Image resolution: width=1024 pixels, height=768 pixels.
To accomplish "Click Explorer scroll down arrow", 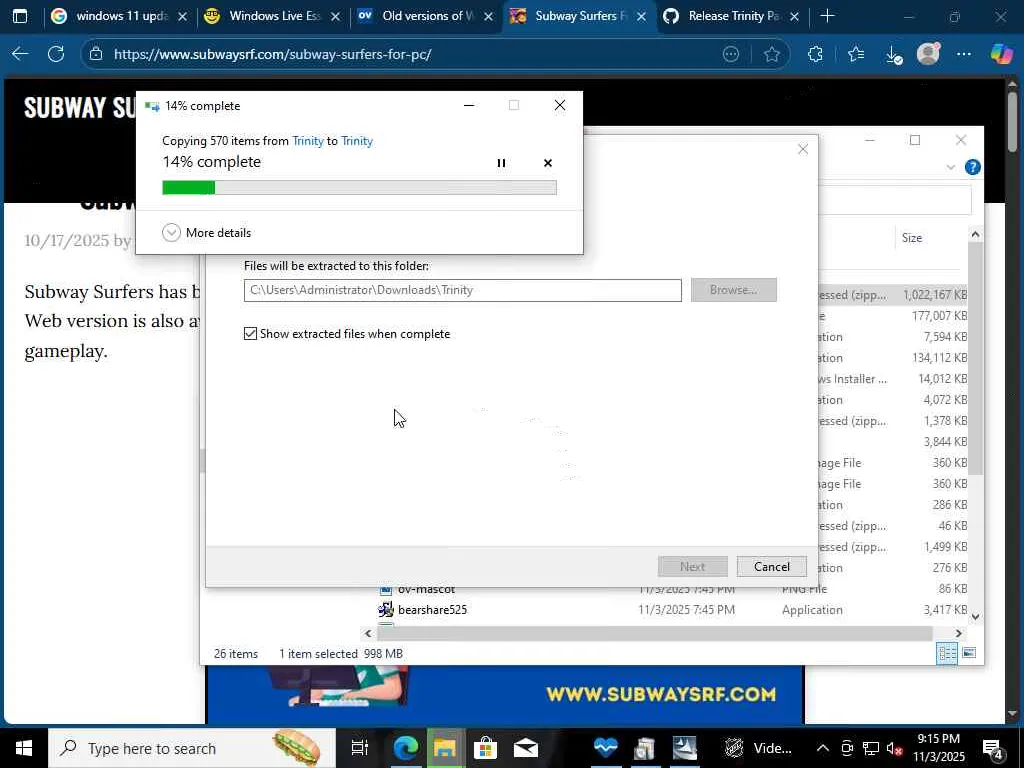I will click(975, 616).
